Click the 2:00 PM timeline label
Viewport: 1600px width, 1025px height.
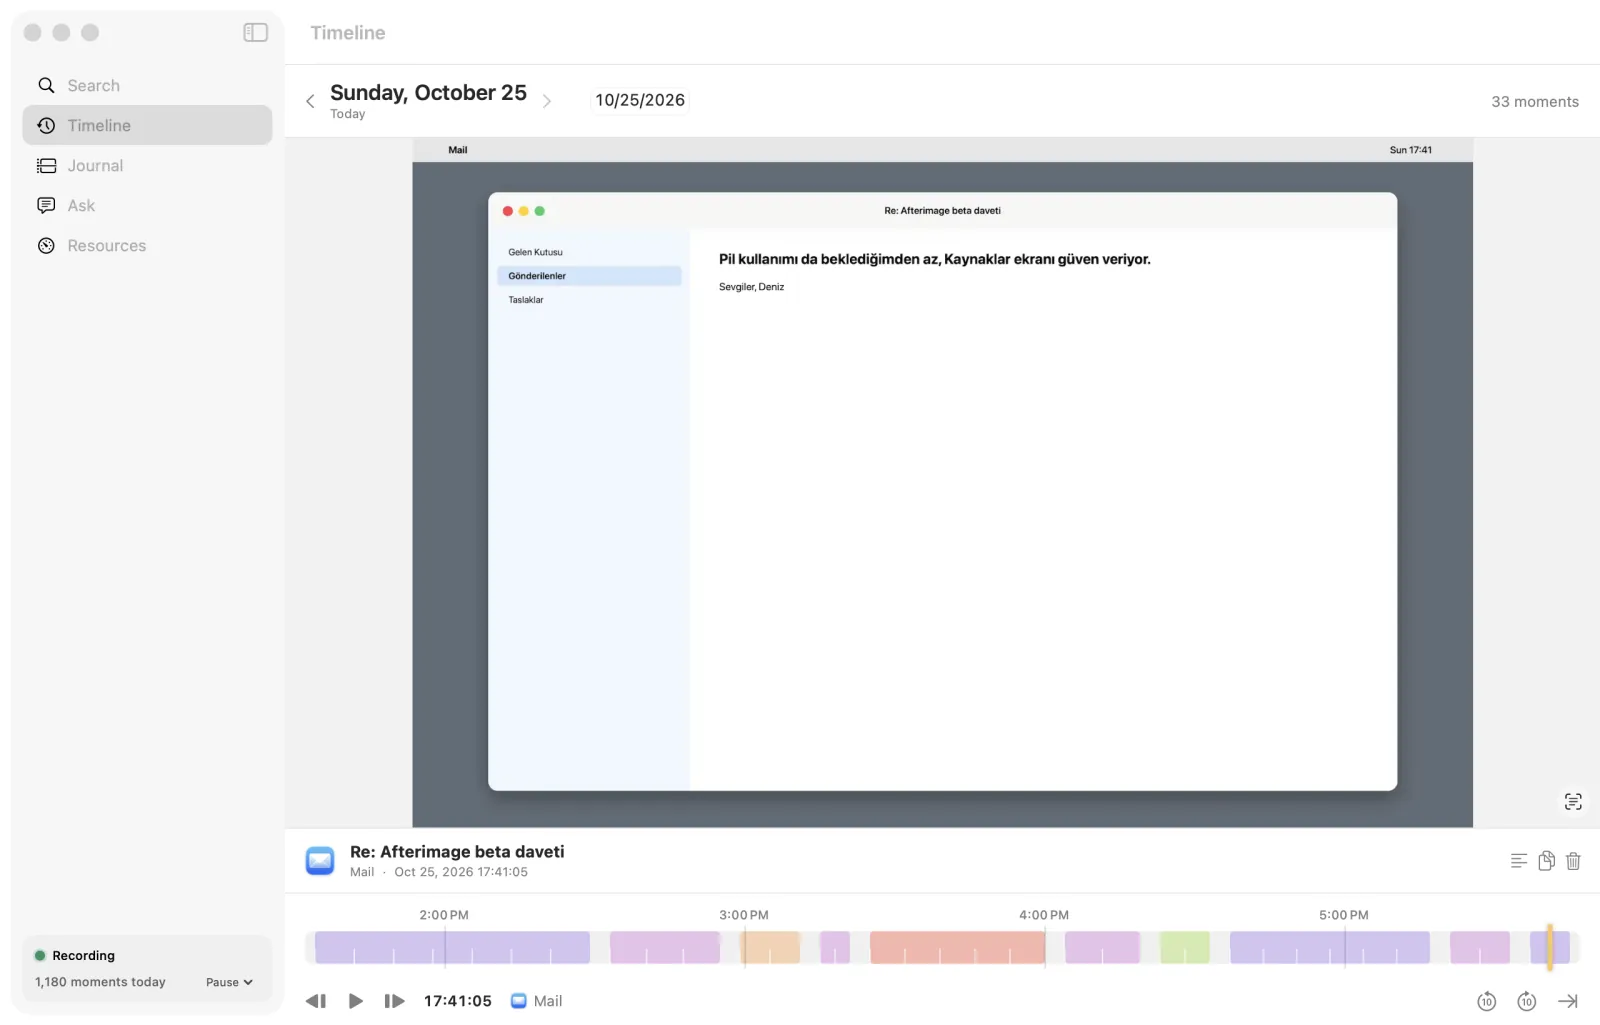(x=444, y=915)
